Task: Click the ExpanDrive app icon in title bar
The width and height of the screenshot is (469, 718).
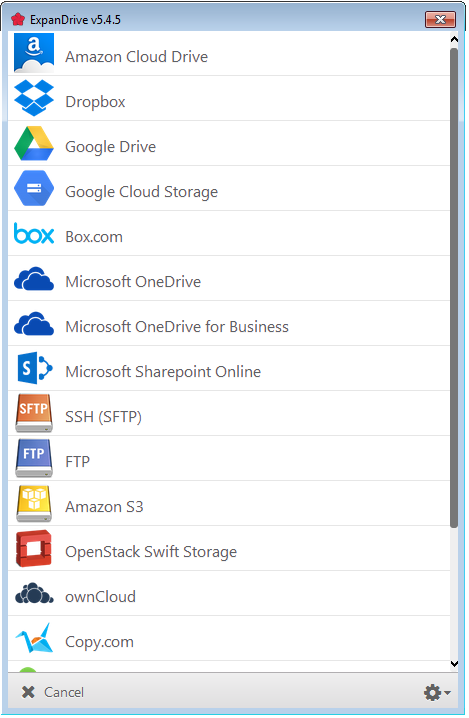Action: click(x=17, y=19)
